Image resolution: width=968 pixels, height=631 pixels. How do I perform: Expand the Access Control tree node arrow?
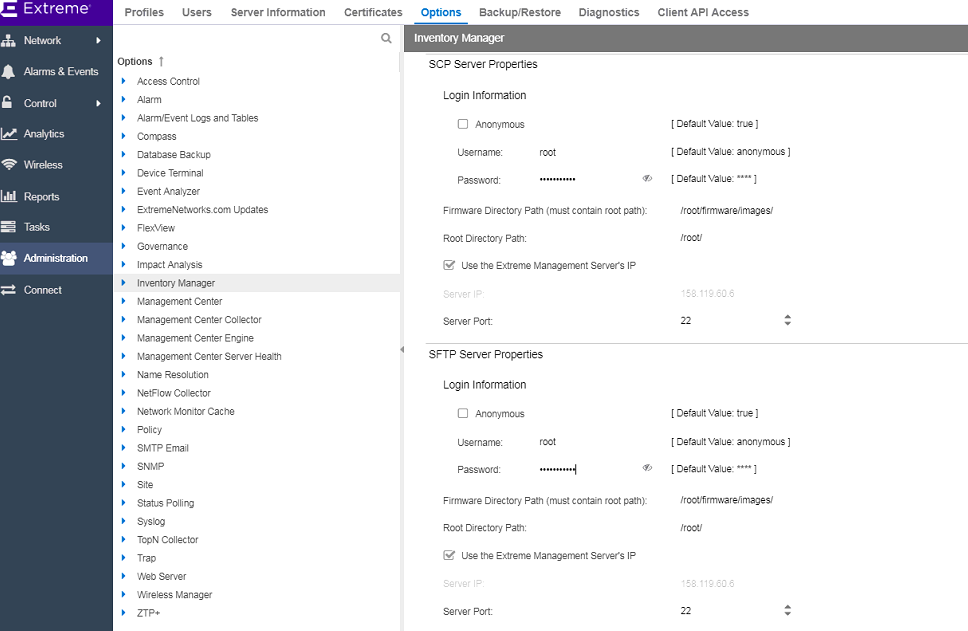point(123,81)
